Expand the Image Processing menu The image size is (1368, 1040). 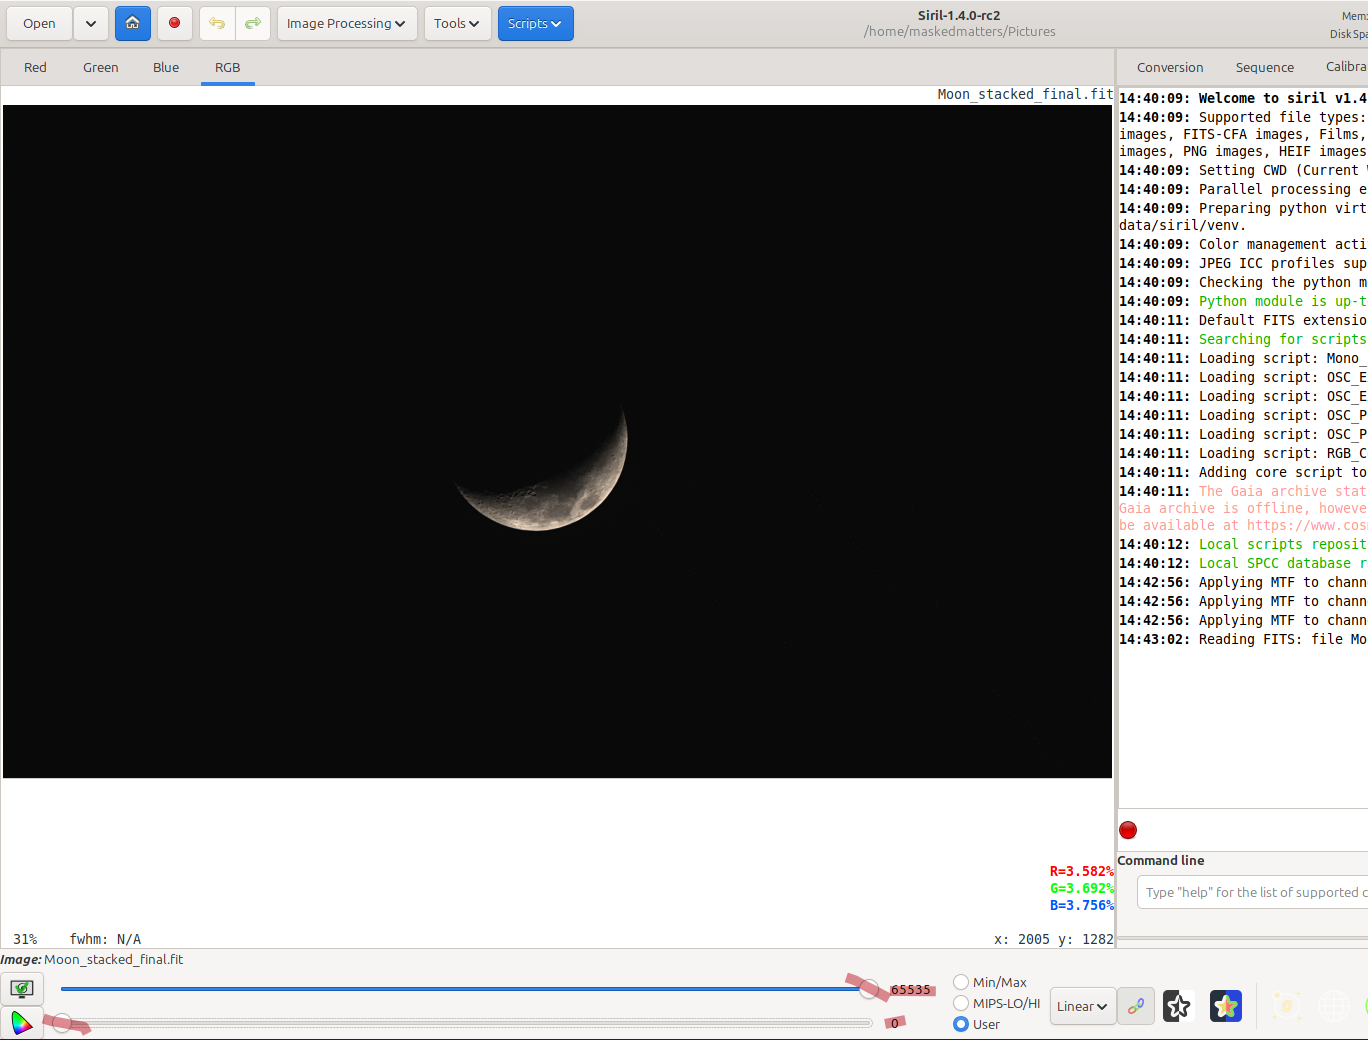[346, 23]
